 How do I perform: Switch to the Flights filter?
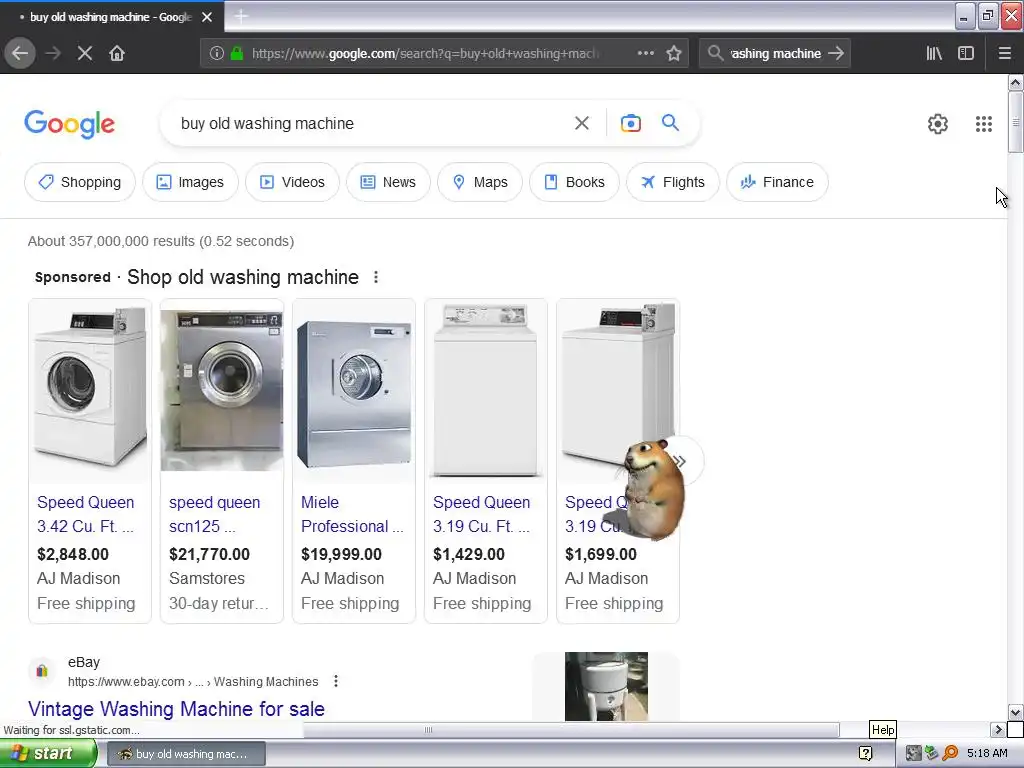[673, 182]
